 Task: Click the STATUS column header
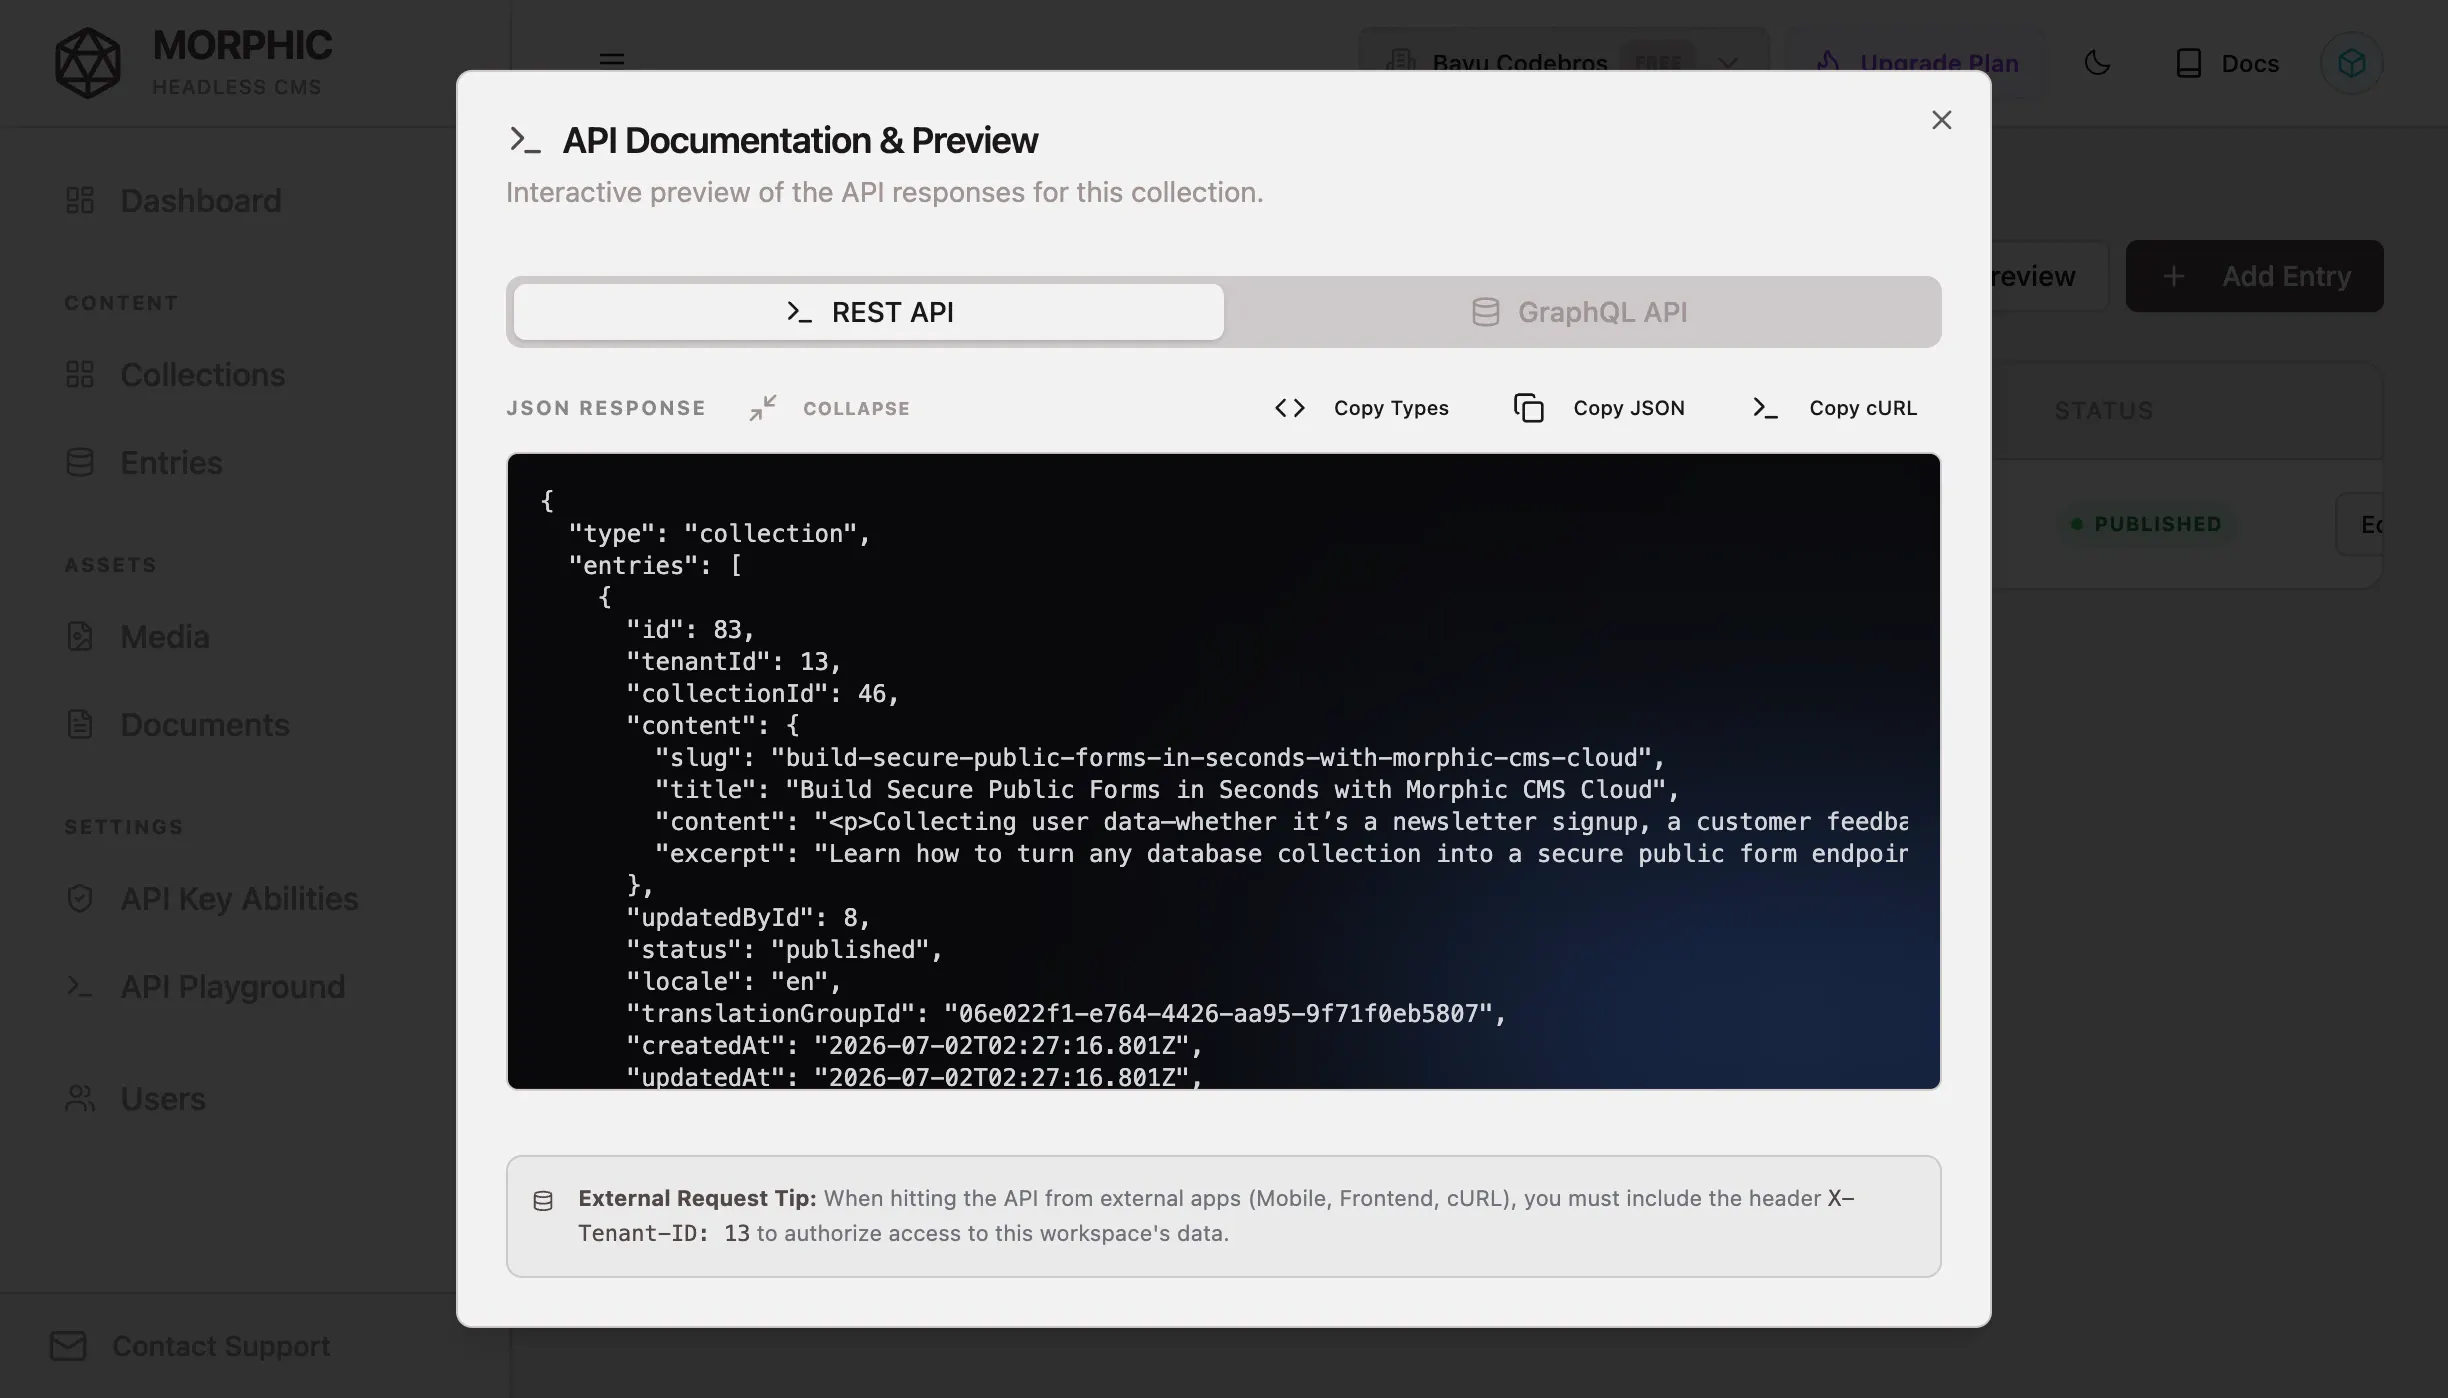tap(2103, 411)
